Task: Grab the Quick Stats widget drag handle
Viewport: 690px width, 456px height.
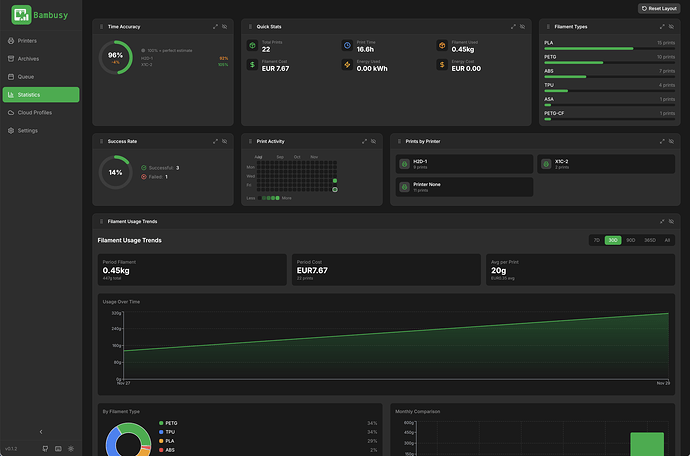Action: click(x=250, y=27)
